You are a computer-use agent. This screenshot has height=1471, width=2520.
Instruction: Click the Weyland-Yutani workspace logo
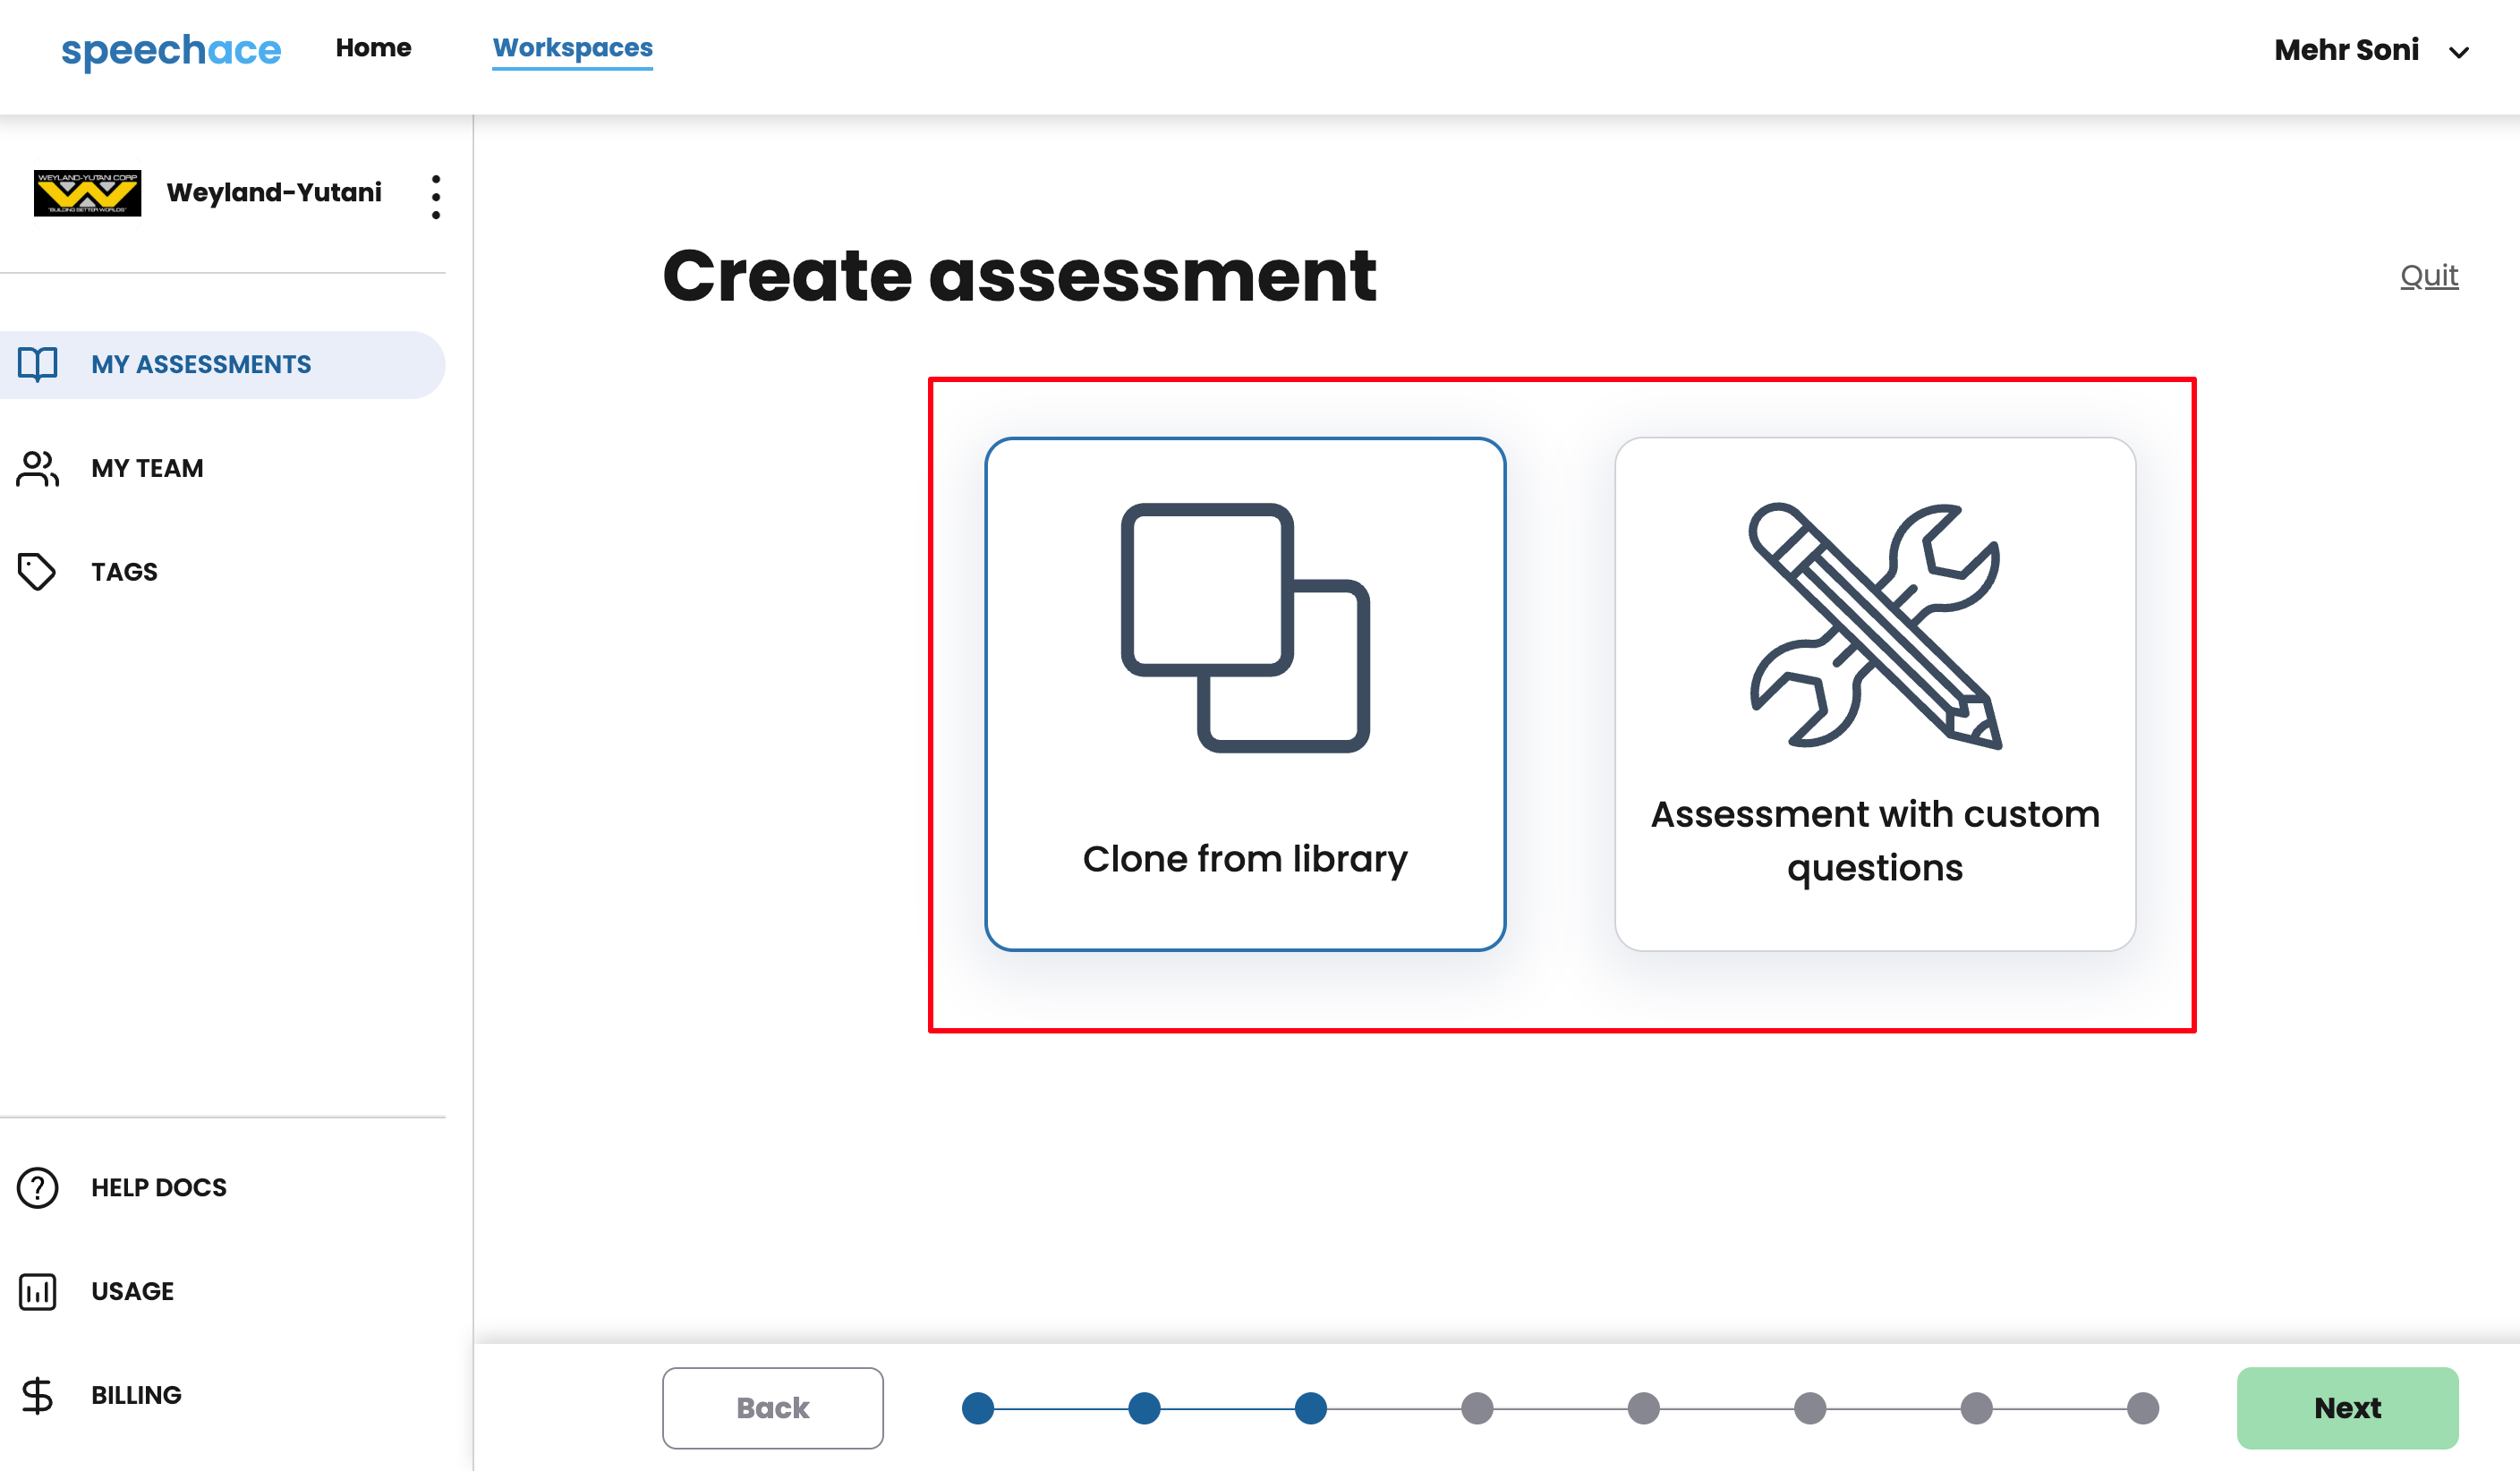(87, 192)
